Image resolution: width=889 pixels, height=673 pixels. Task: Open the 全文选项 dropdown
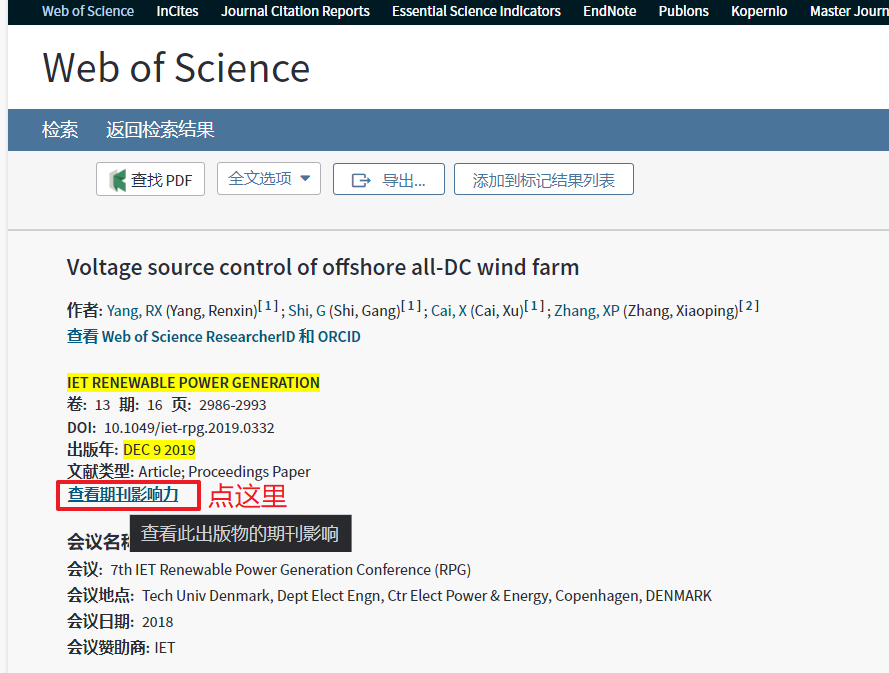tap(268, 178)
